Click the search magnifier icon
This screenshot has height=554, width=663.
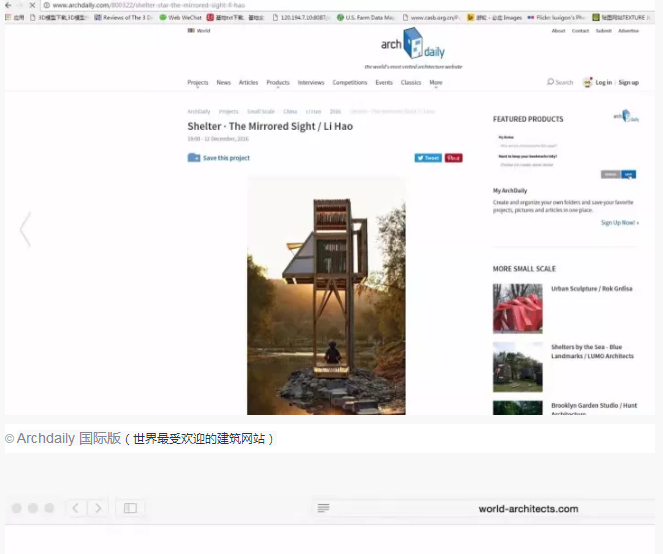coord(550,82)
